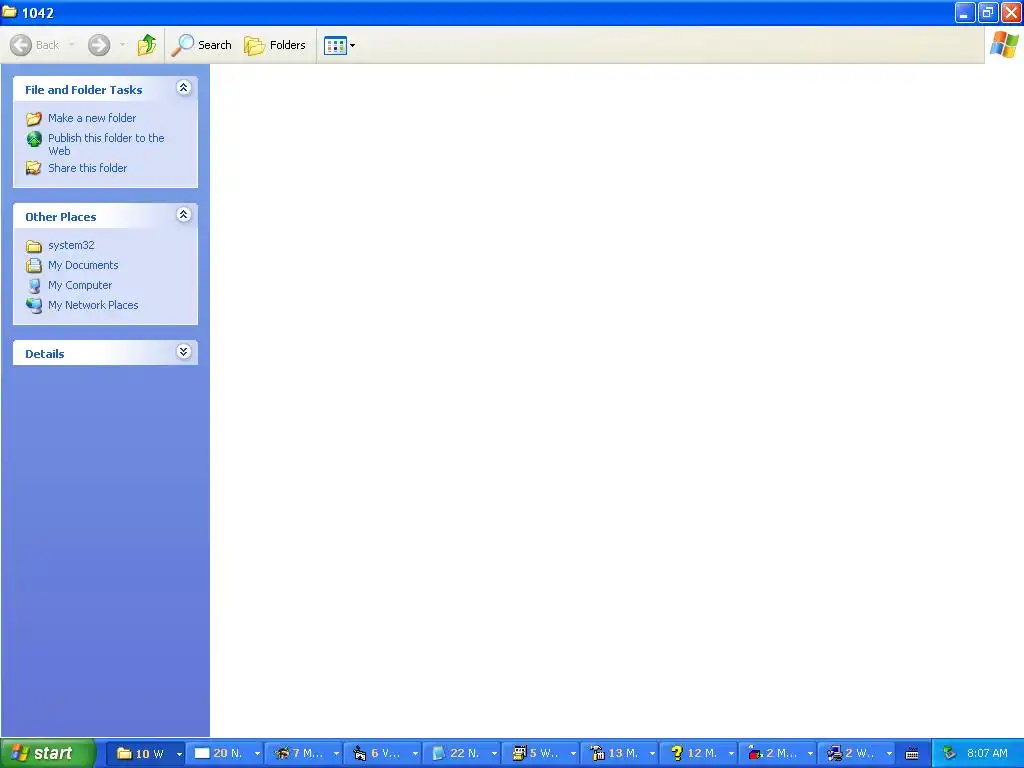Open the 2 W taskbar group
Image resolution: width=1024 pixels, height=768 pixels.
tap(856, 753)
